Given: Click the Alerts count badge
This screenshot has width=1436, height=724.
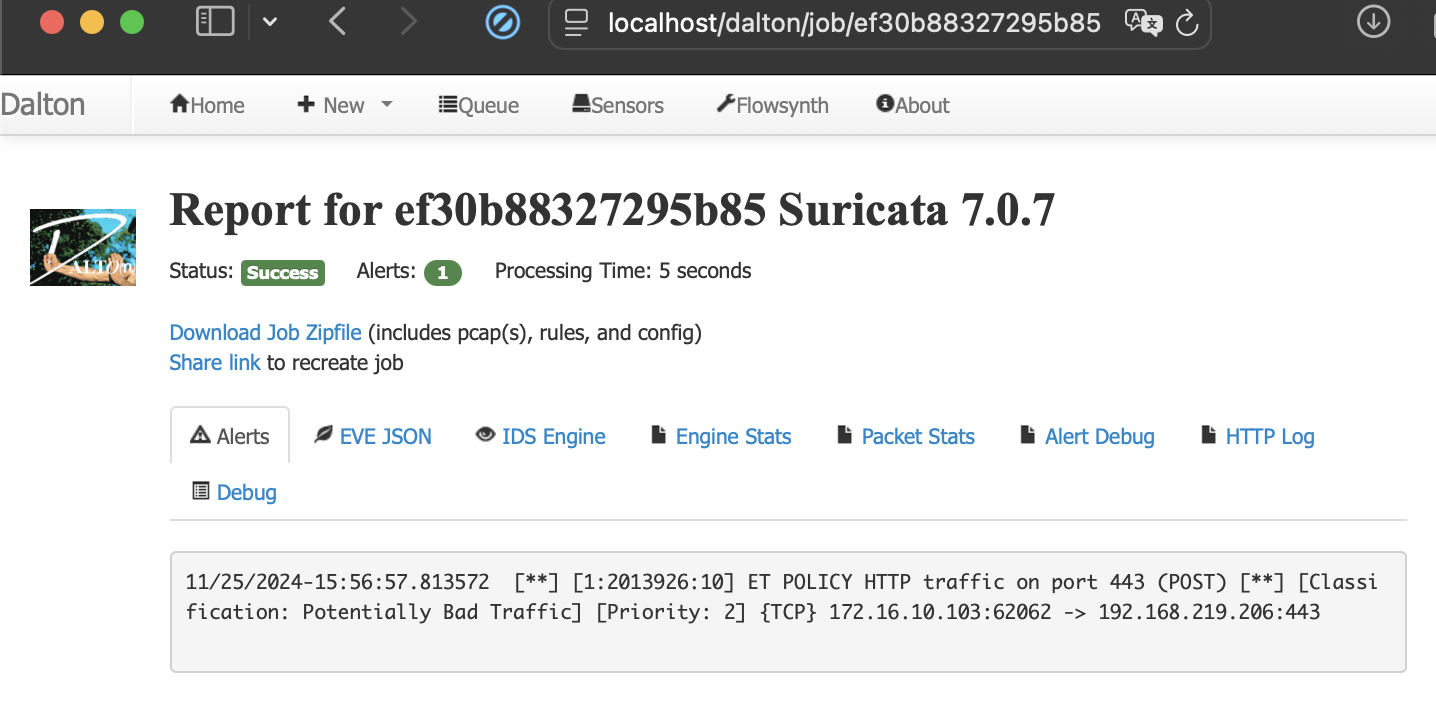Looking at the screenshot, I should pyautogui.click(x=443, y=273).
